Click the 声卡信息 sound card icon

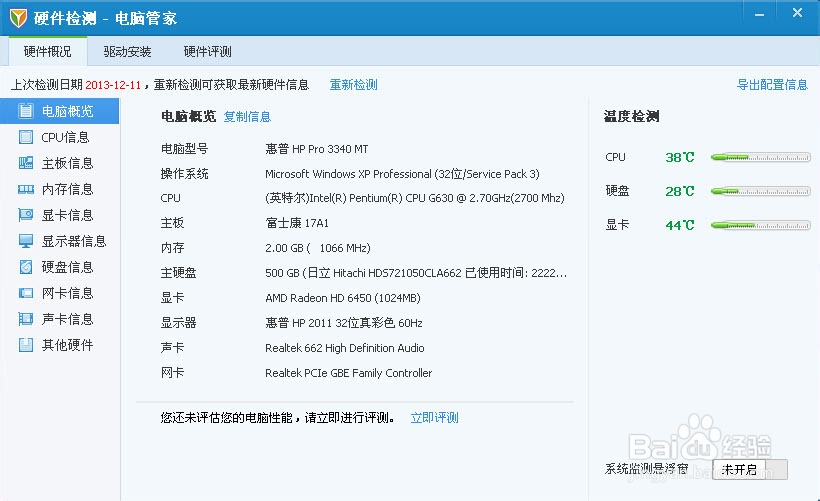click(26, 319)
